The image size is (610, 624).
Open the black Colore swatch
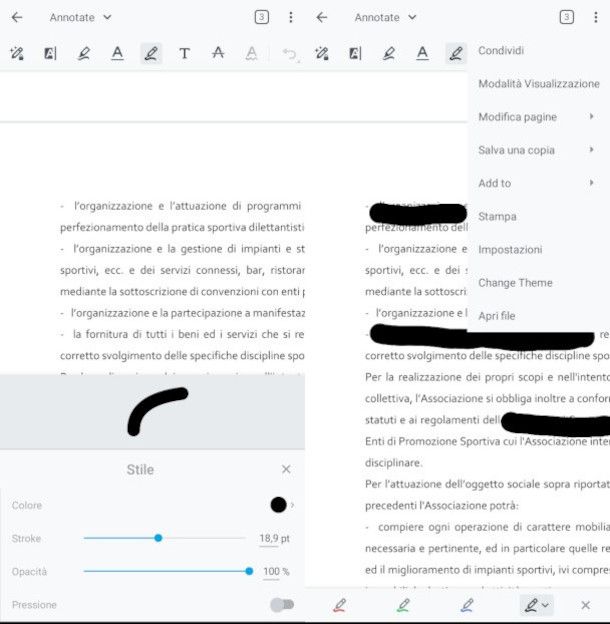[x=278, y=505]
